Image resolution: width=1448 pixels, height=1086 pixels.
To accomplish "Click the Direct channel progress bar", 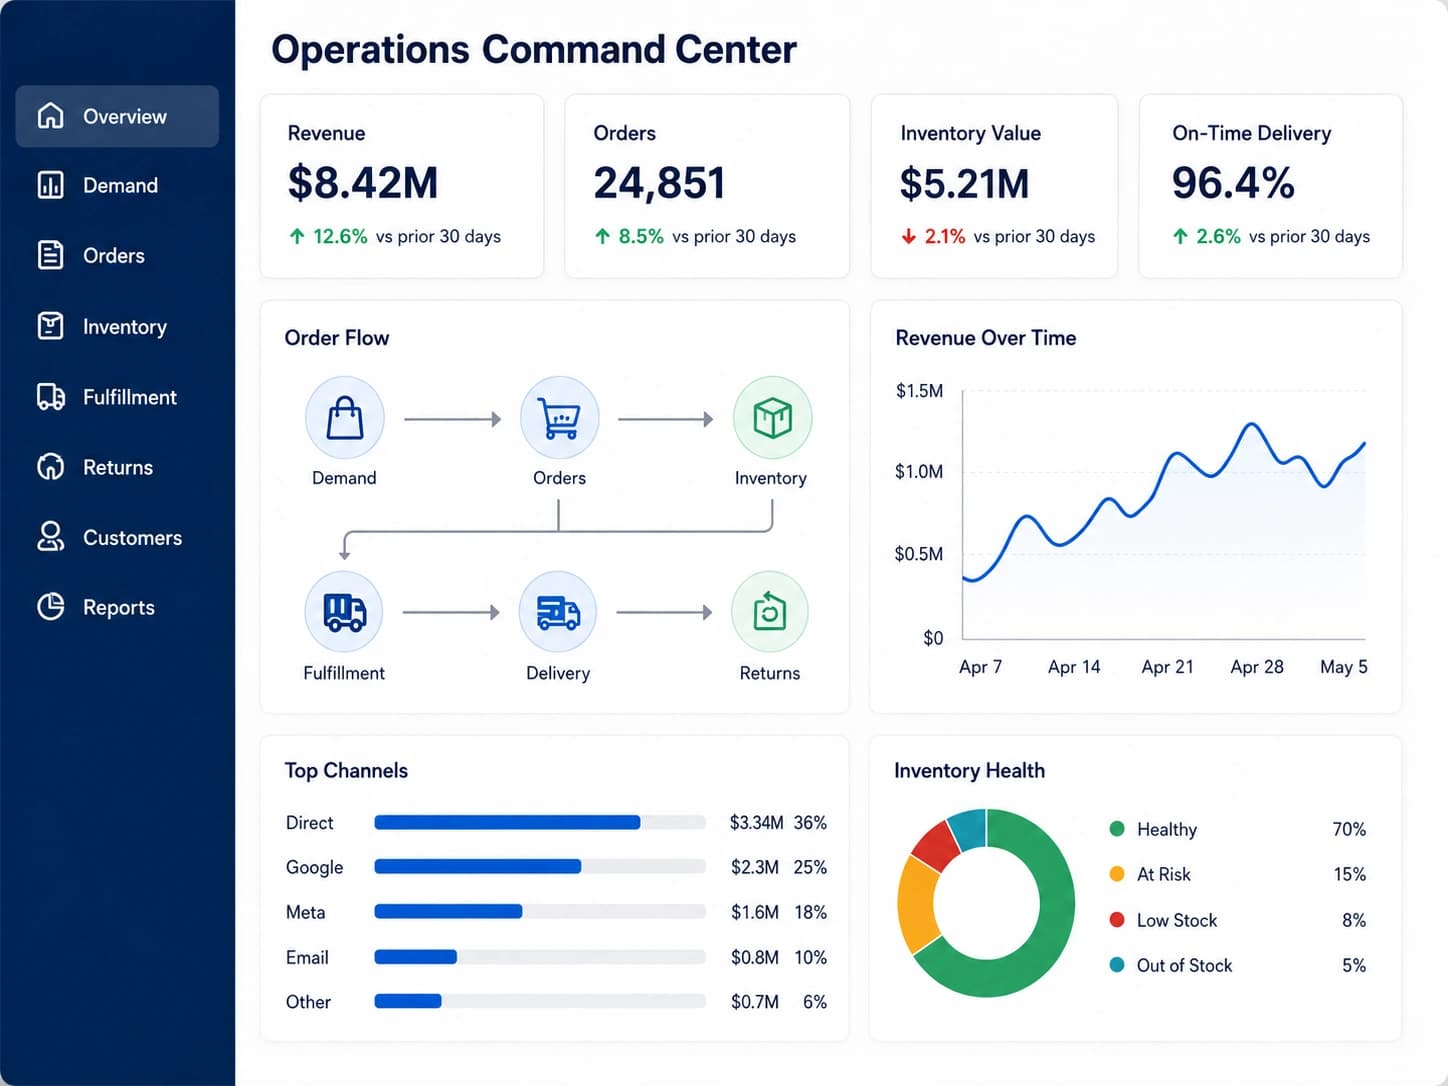I will (x=540, y=822).
